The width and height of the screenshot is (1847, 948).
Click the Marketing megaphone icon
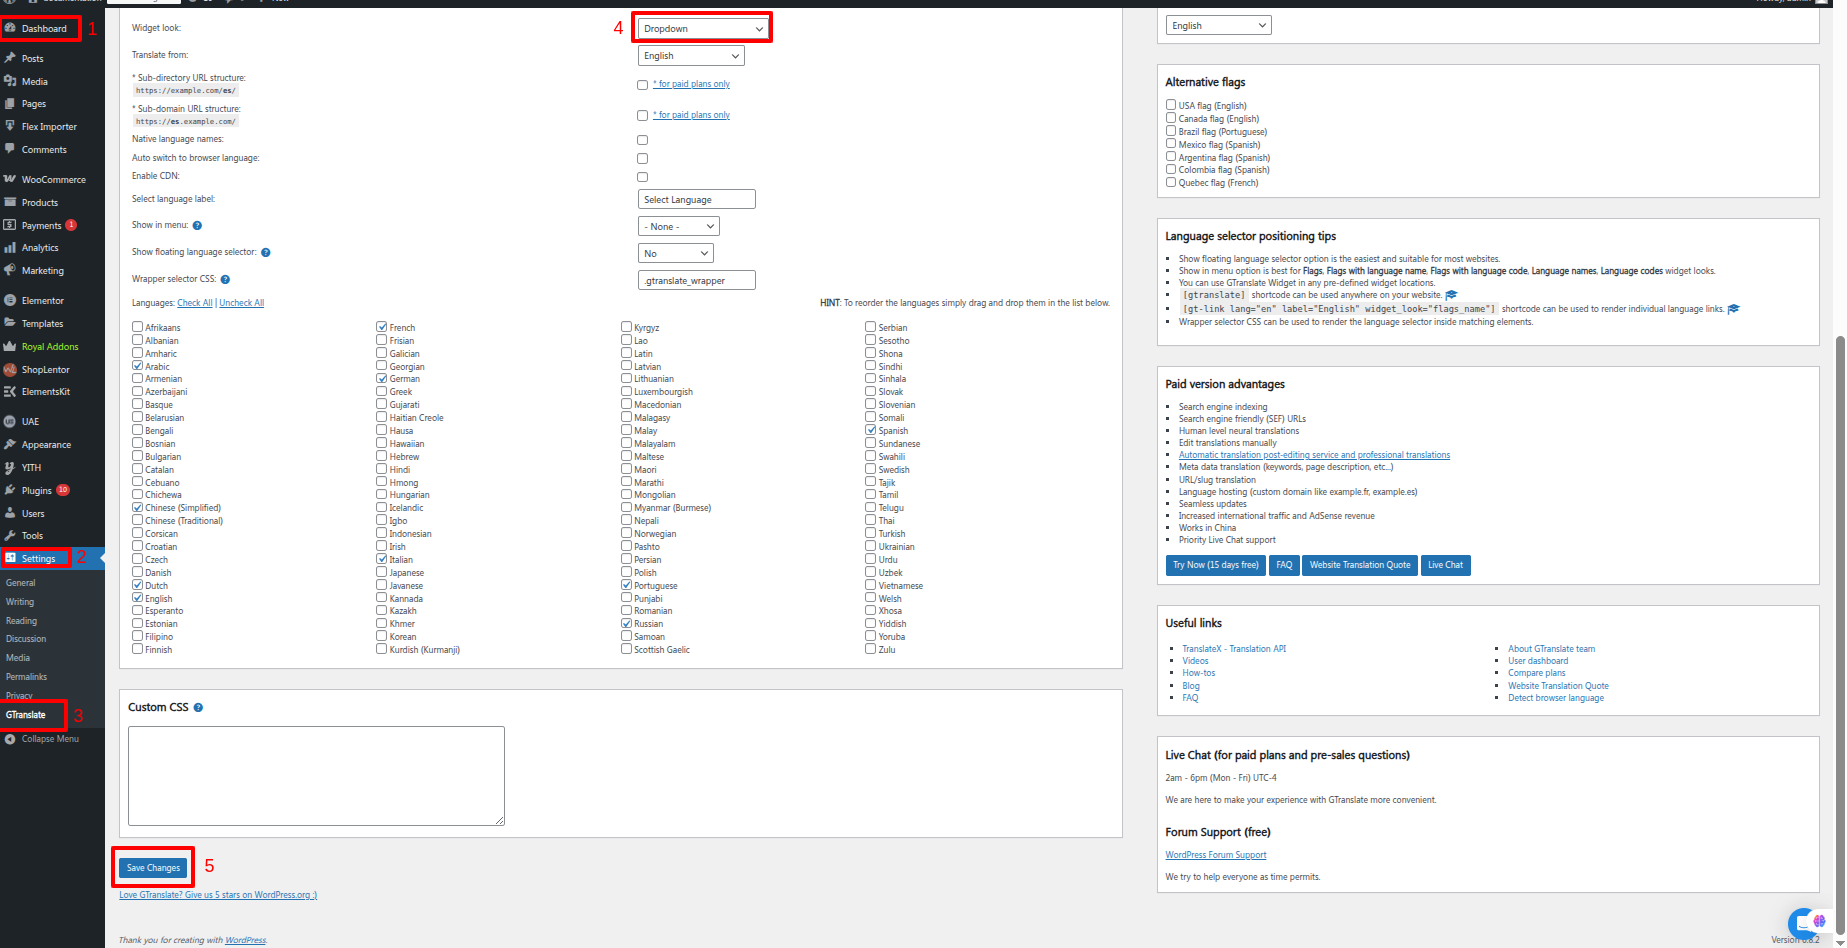point(10,271)
